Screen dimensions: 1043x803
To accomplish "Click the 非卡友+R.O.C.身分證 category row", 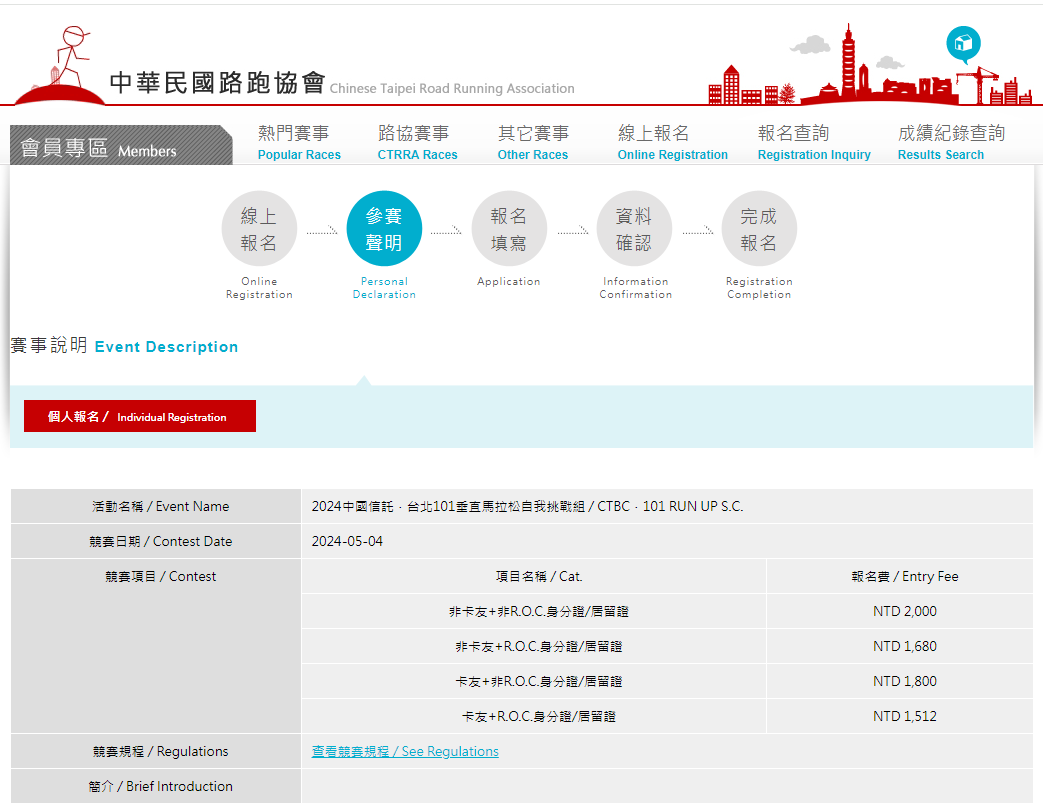I will point(539,646).
